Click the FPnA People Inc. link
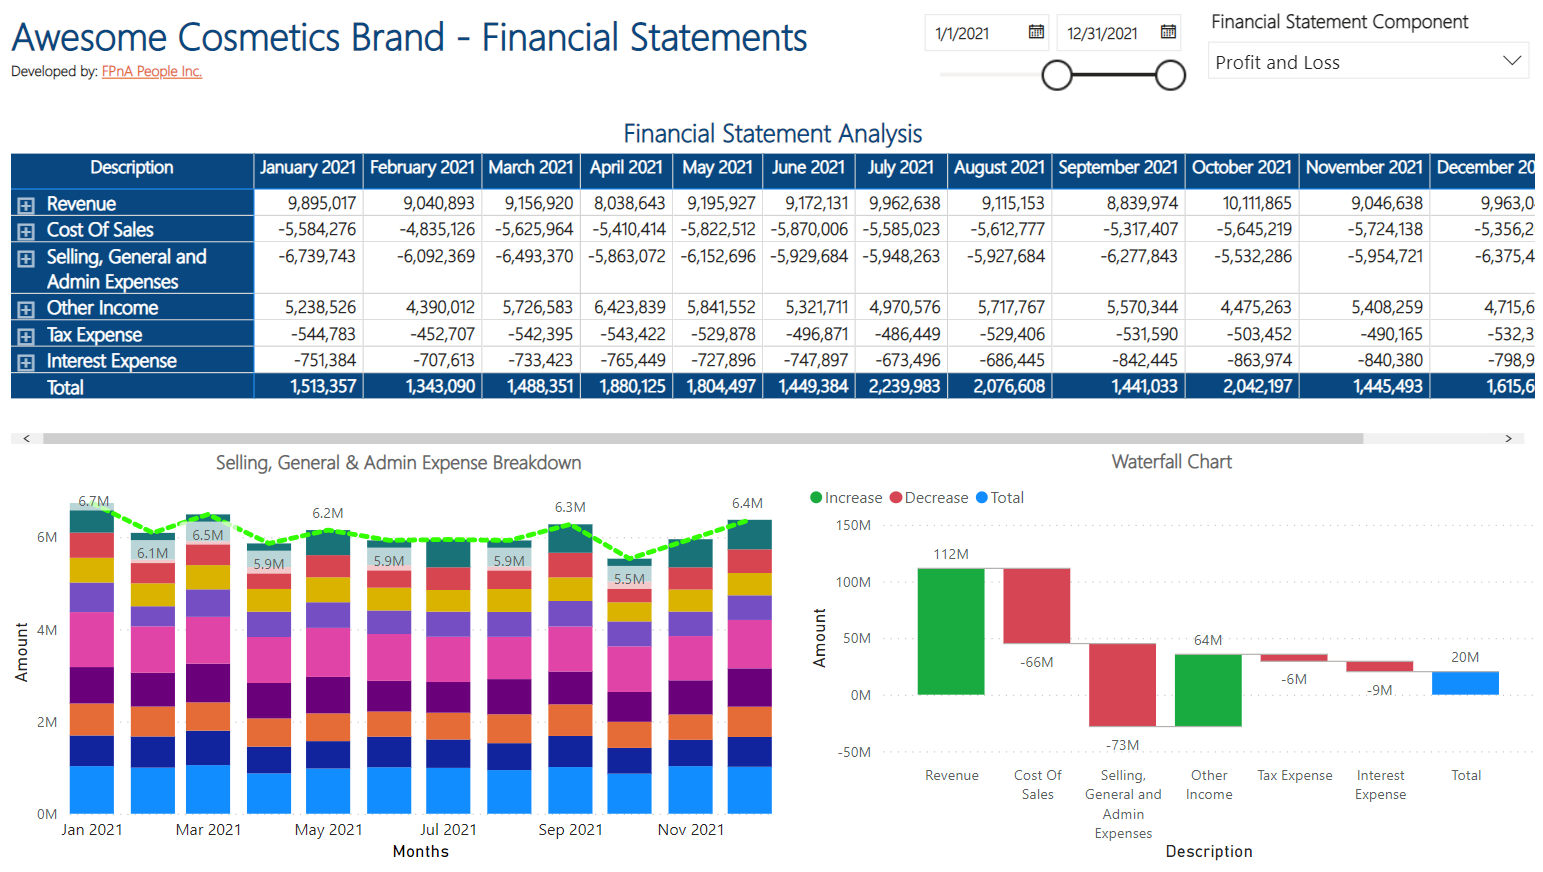This screenshot has height=872, width=1543. click(x=151, y=71)
